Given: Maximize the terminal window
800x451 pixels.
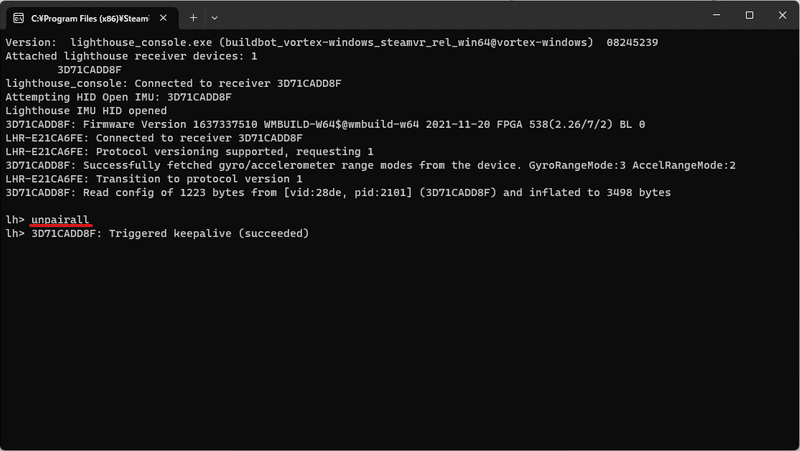Looking at the screenshot, I should point(749,15).
